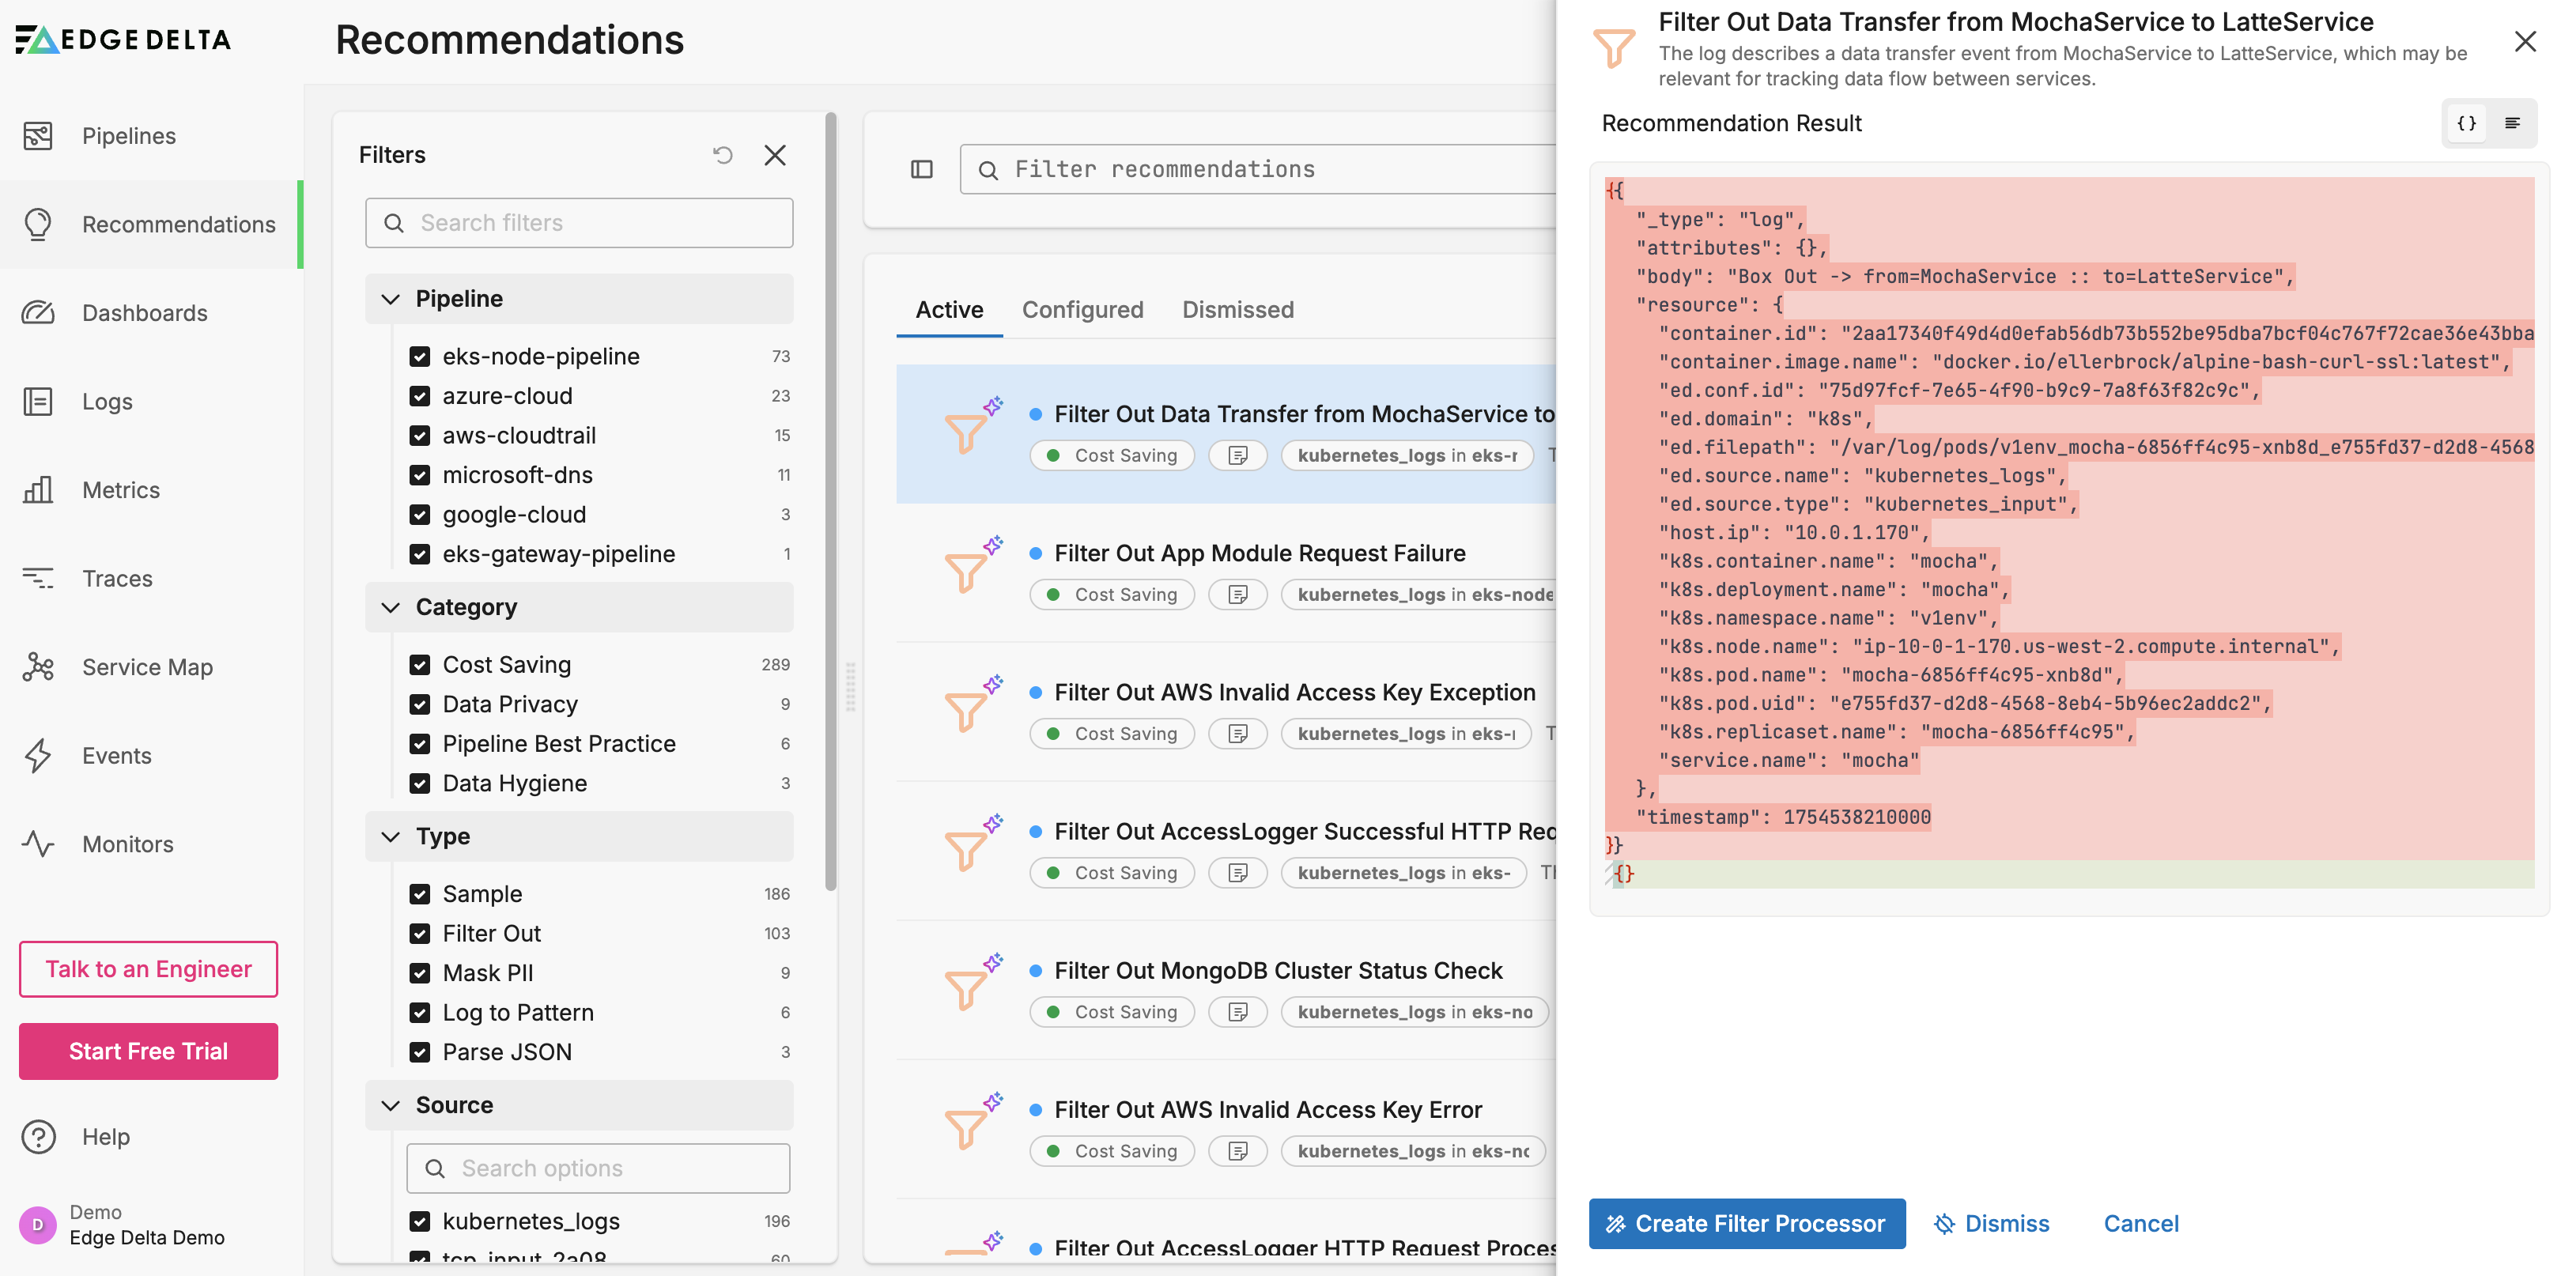Click Filter recommendations search box
2576x1276 pixels.
point(1257,170)
